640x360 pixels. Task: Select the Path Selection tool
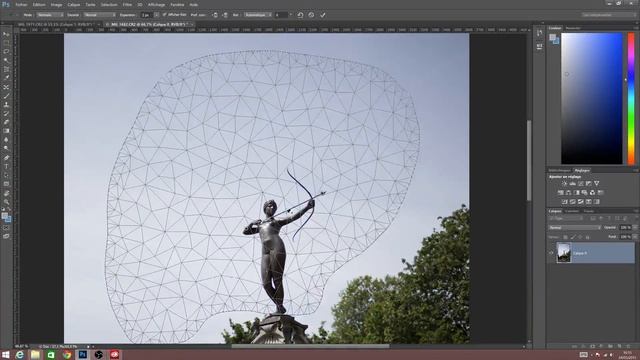(x=6, y=175)
